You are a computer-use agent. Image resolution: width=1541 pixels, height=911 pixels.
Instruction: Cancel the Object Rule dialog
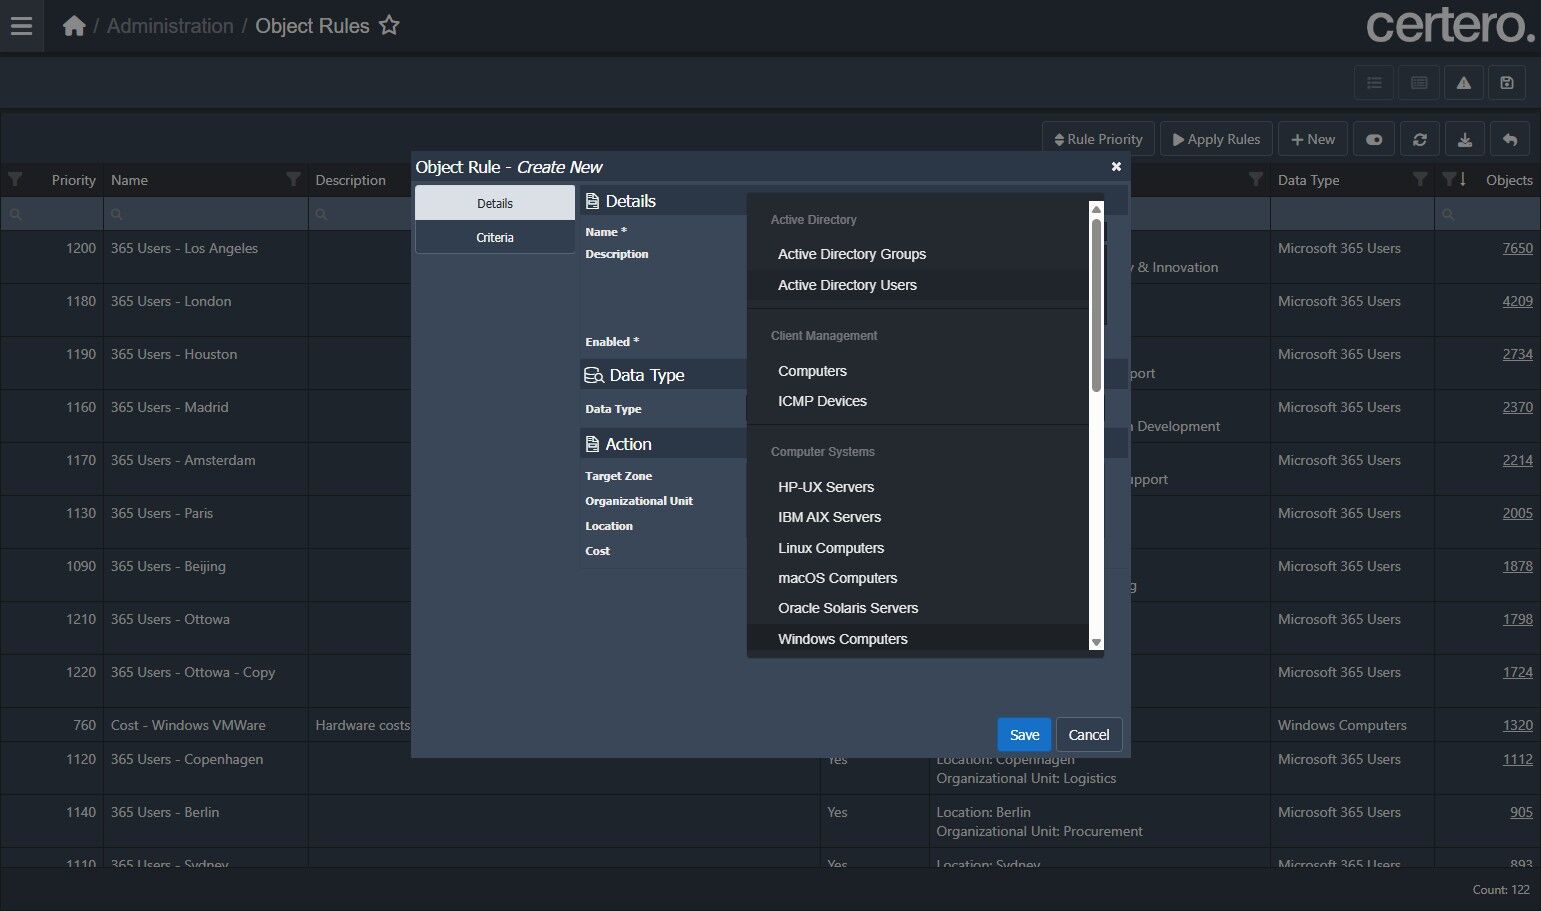[x=1088, y=735]
